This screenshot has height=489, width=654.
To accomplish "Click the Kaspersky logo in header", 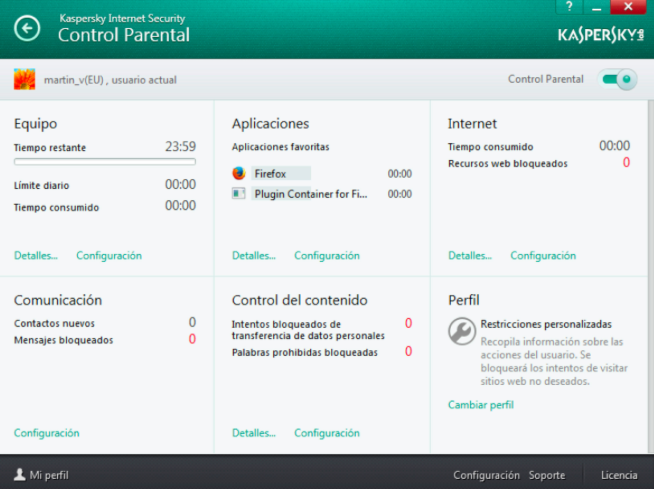I will point(601,35).
